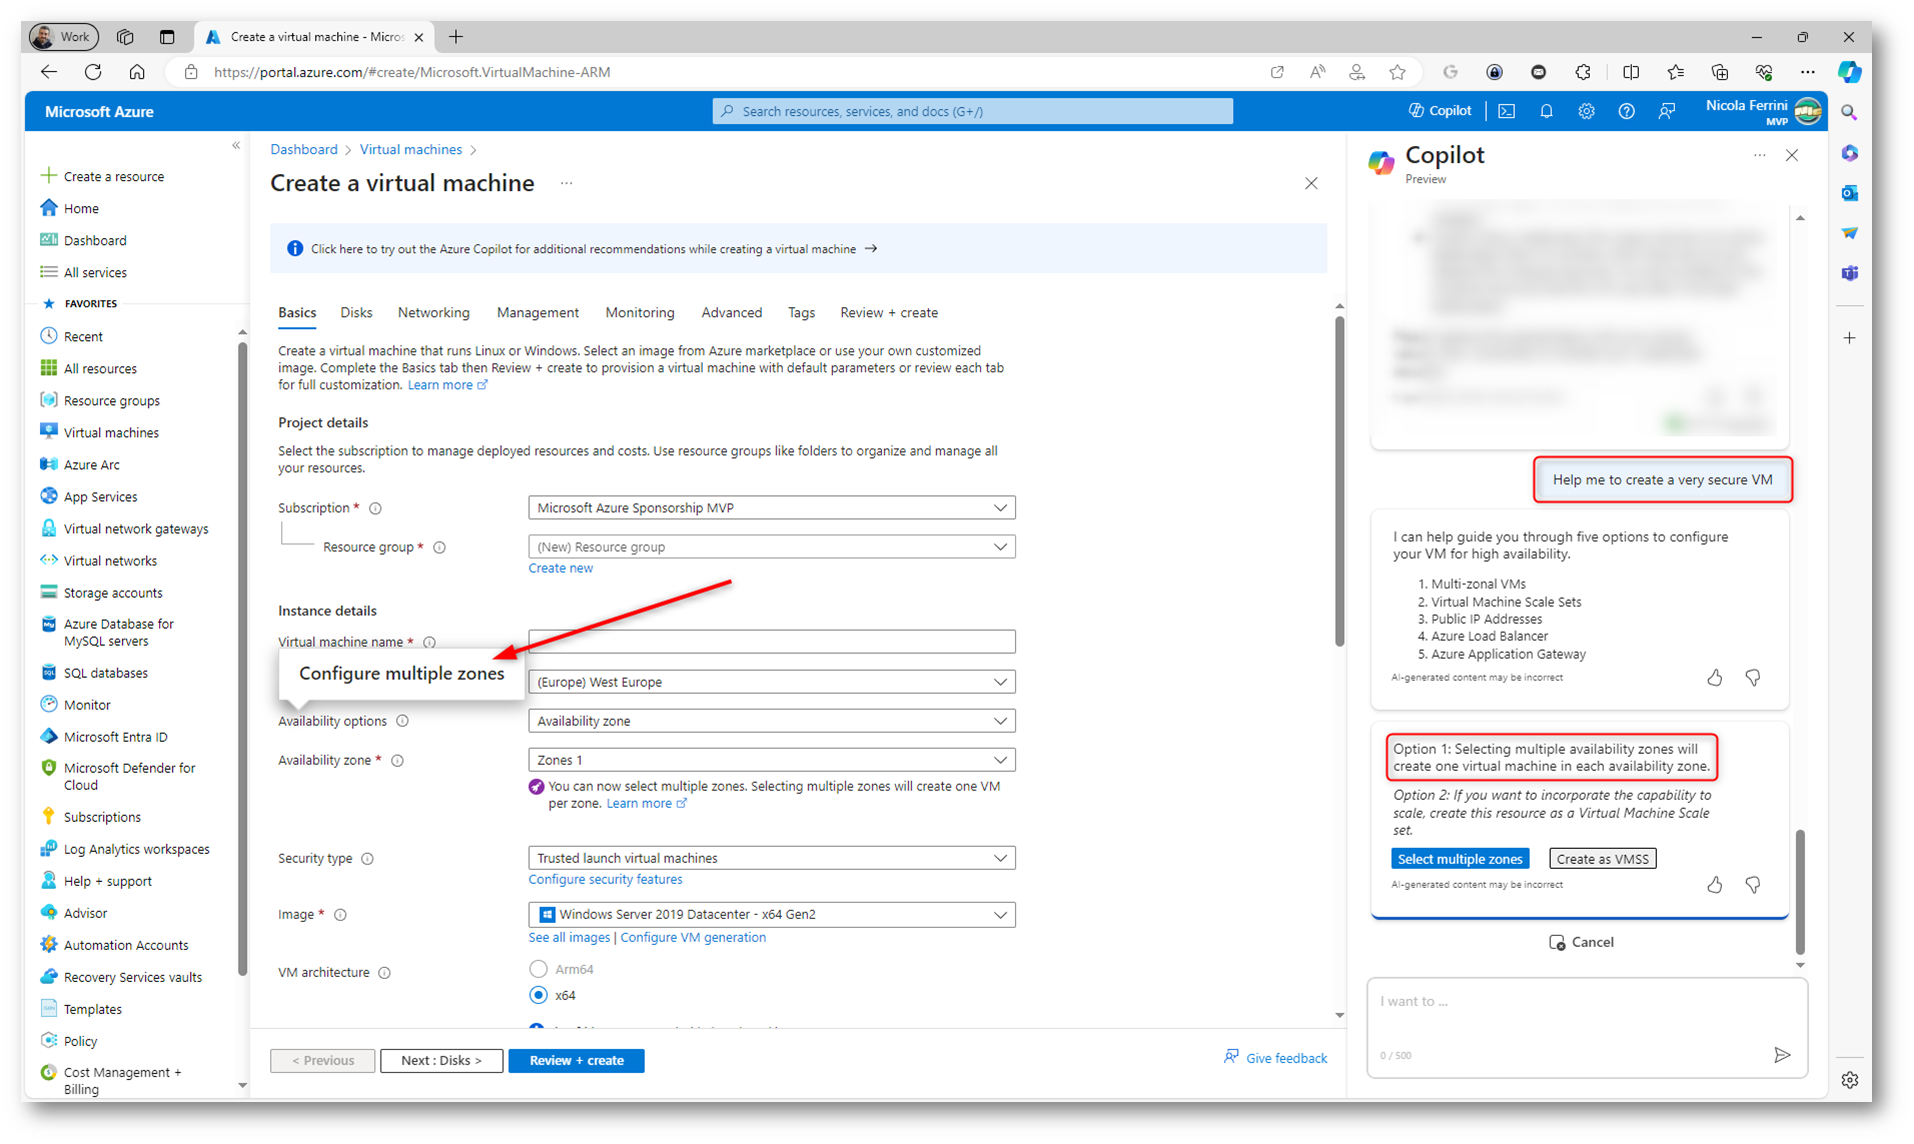The height and width of the screenshot is (1144, 1914).
Task: Click Create as VMSS button
Action: point(1602,859)
